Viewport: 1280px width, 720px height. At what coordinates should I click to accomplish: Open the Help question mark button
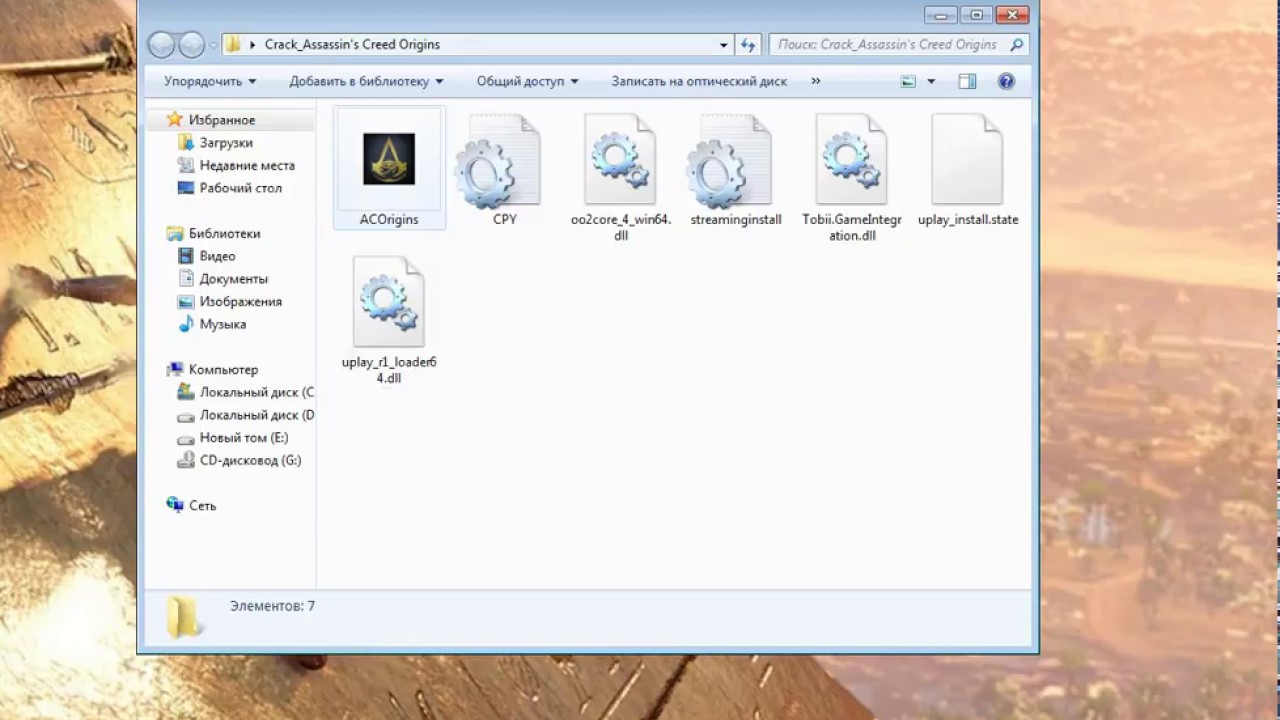(1006, 81)
